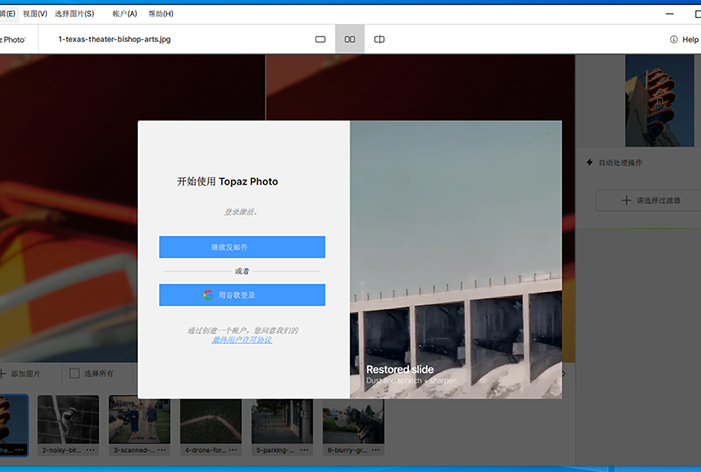
Task: Open the three-dot menu on 4-drone-for thumbnail
Action: point(232,450)
